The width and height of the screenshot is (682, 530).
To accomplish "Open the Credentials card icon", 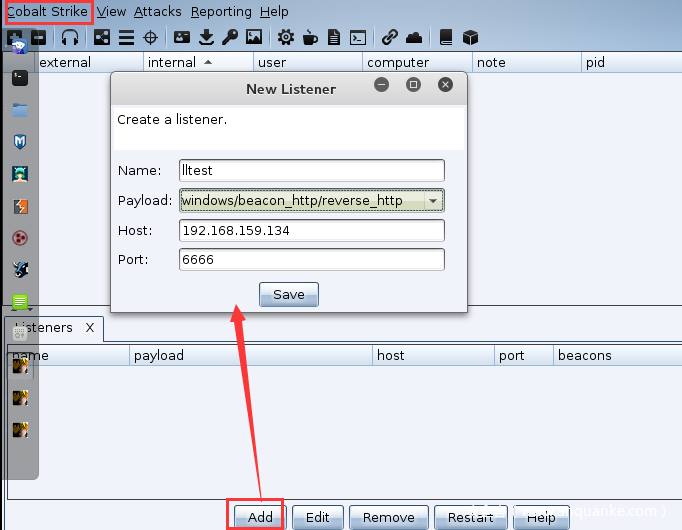I will pyautogui.click(x=182, y=37).
